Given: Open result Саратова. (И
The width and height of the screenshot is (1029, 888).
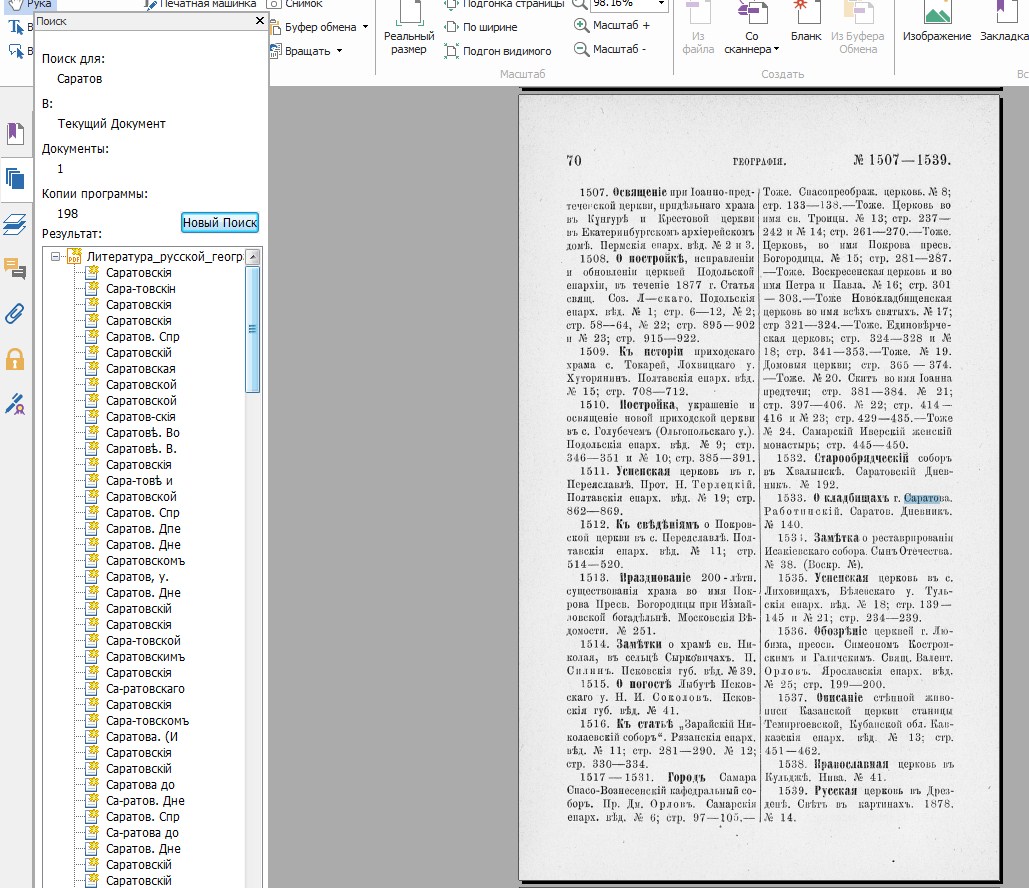Looking at the screenshot, I should 142,736.
